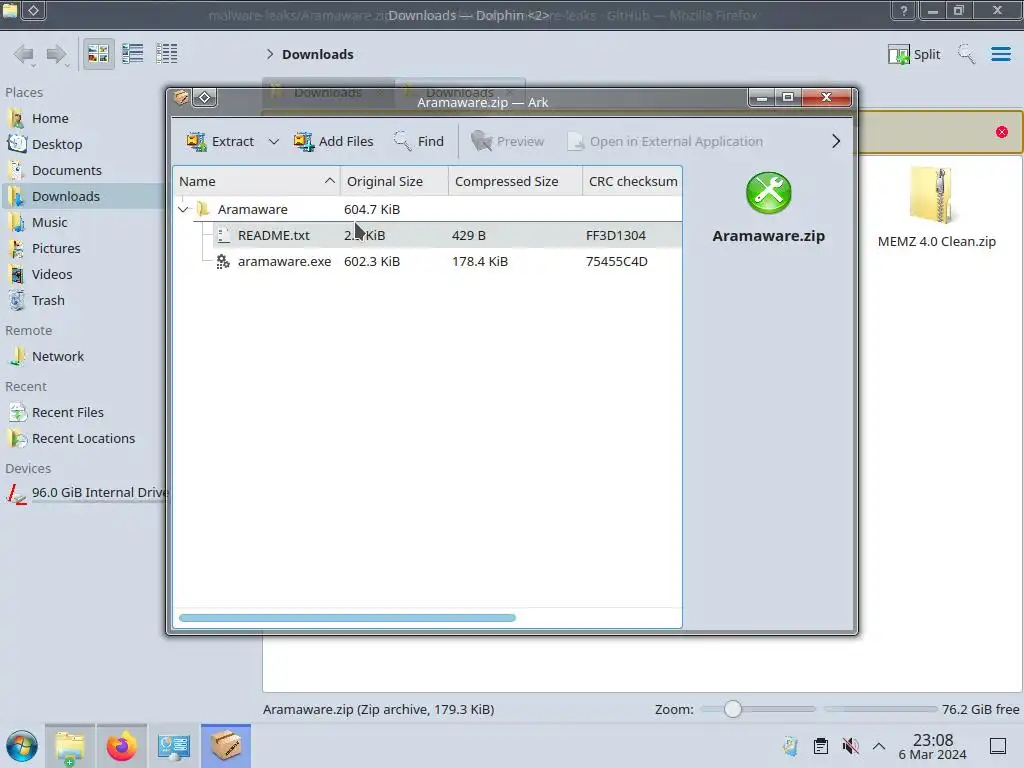
Task: Open the Start menu button
Action: click(x=22, y=746)
